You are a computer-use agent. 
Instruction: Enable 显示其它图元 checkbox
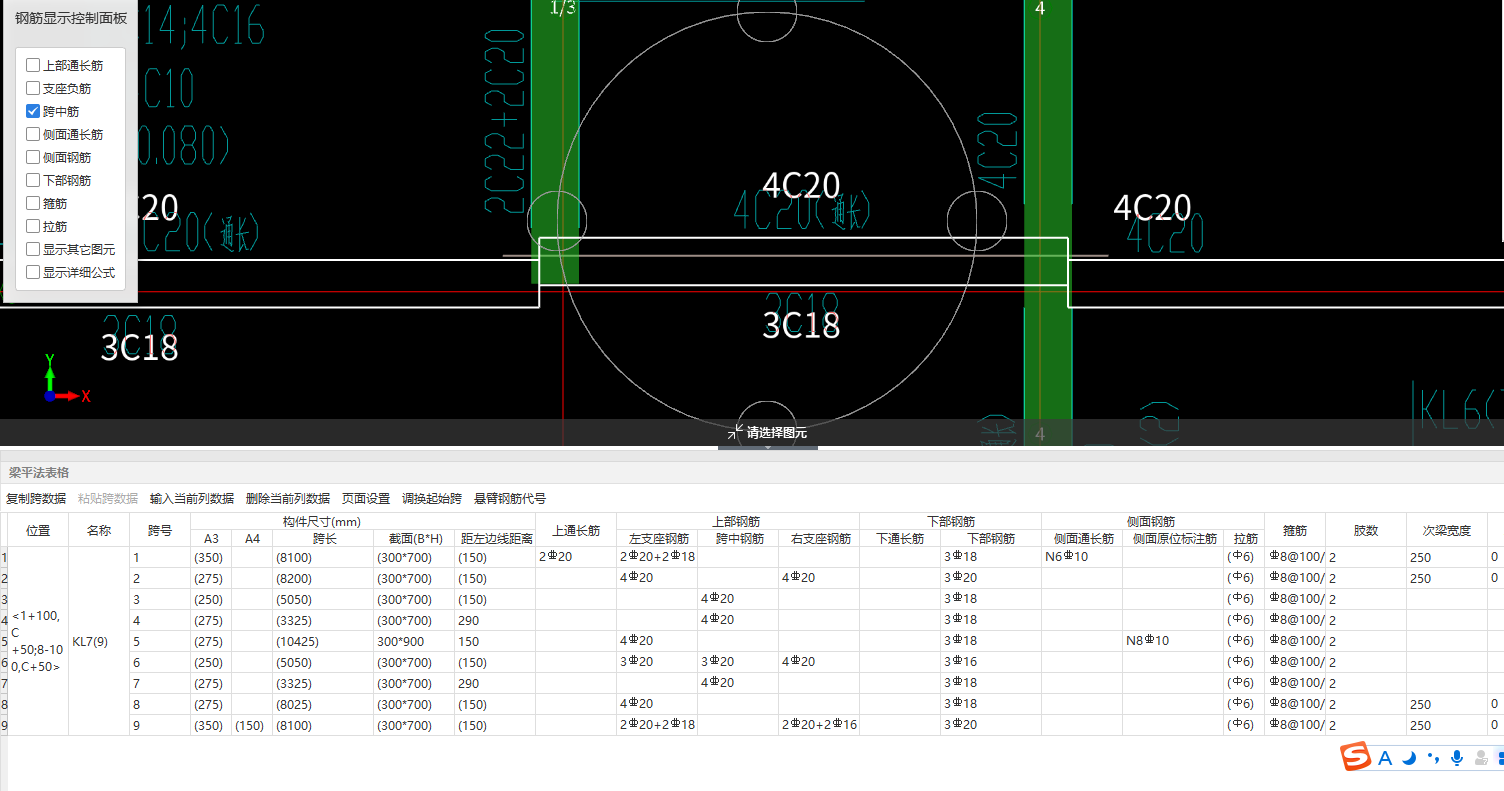(x=33, y=249)
